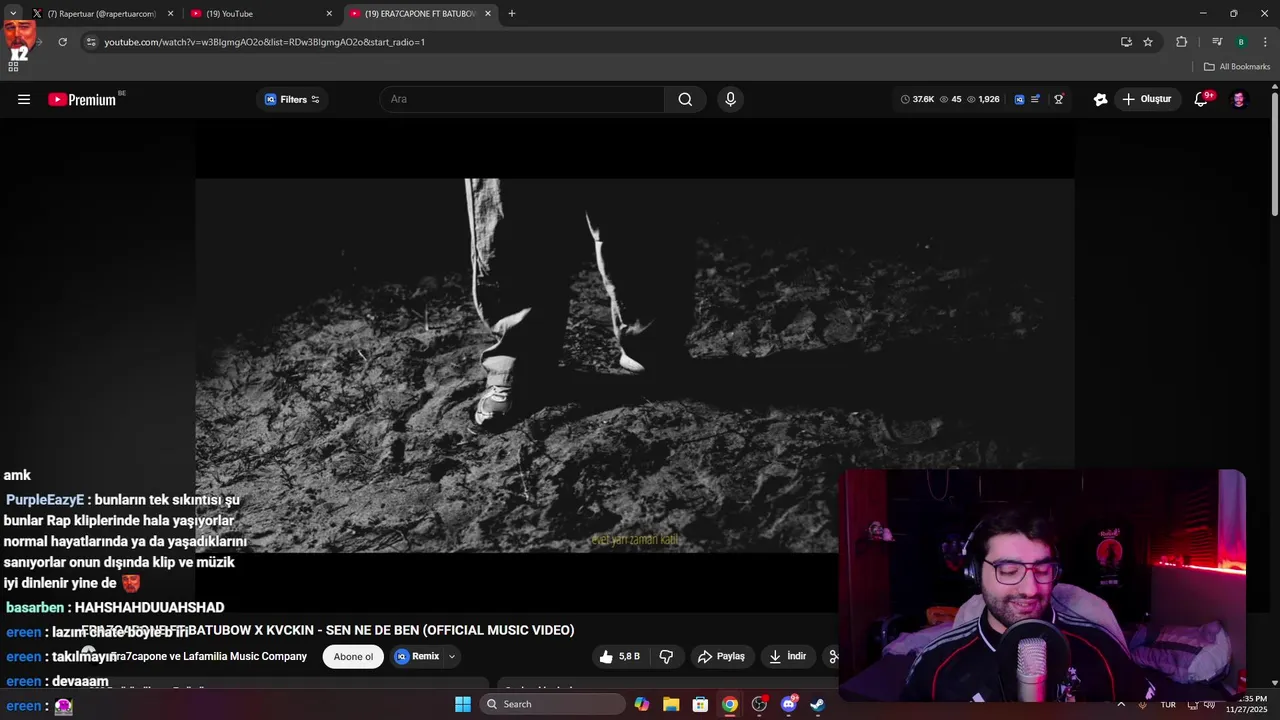Open the YouTube hamburger guide menu
Image resolution: width=1280 pixels, height=720 pixels.
pos(24,99)
